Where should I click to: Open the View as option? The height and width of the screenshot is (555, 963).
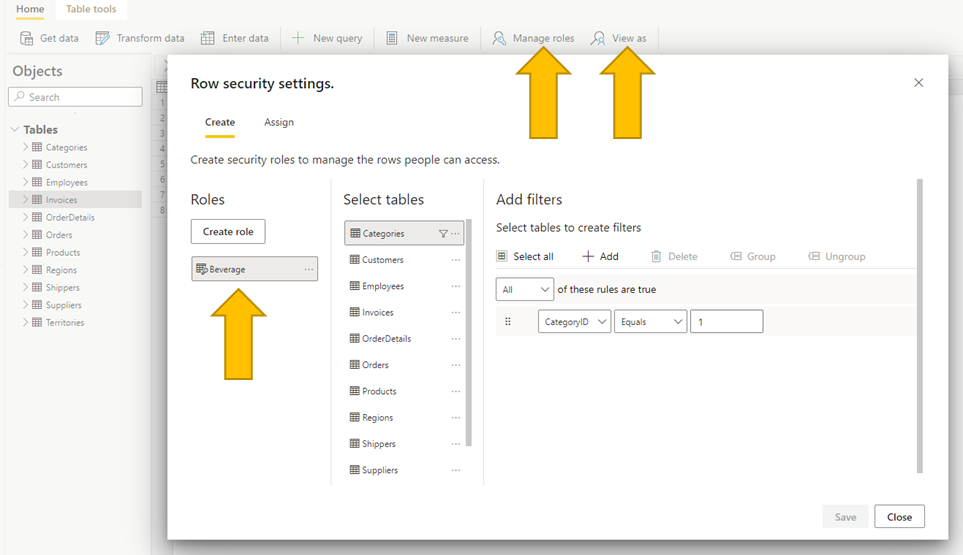point(618,38)
